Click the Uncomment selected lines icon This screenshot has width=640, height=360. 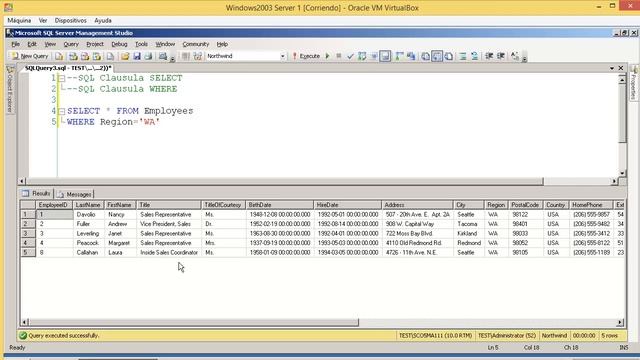[474, 56]
